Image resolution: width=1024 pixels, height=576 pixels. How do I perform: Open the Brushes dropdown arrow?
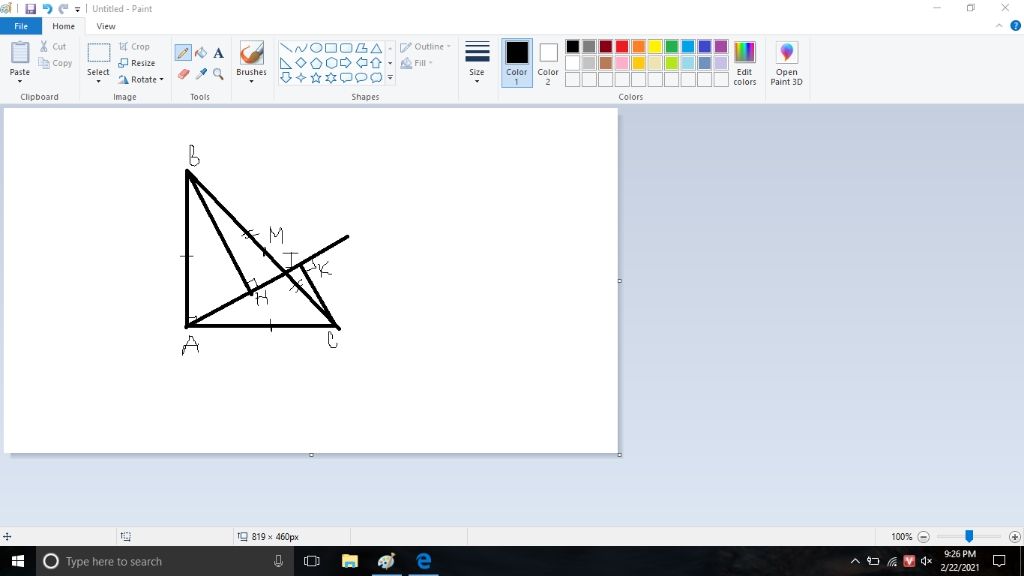click(251, 81)
